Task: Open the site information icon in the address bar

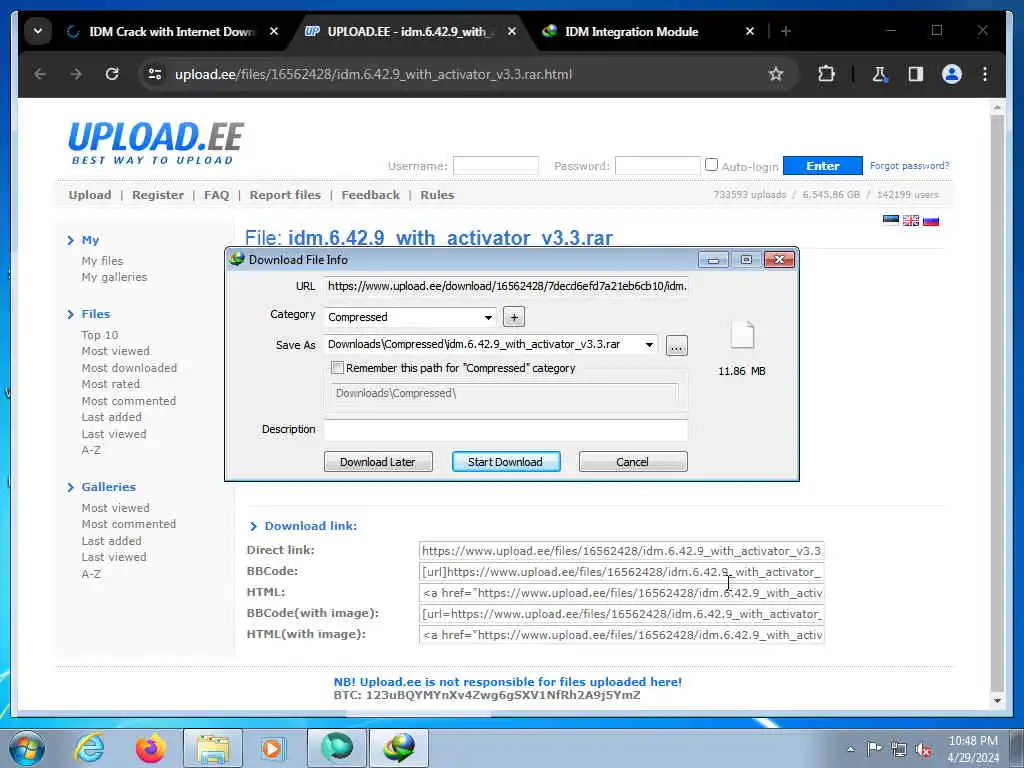Action: click(x=155, y=74)
